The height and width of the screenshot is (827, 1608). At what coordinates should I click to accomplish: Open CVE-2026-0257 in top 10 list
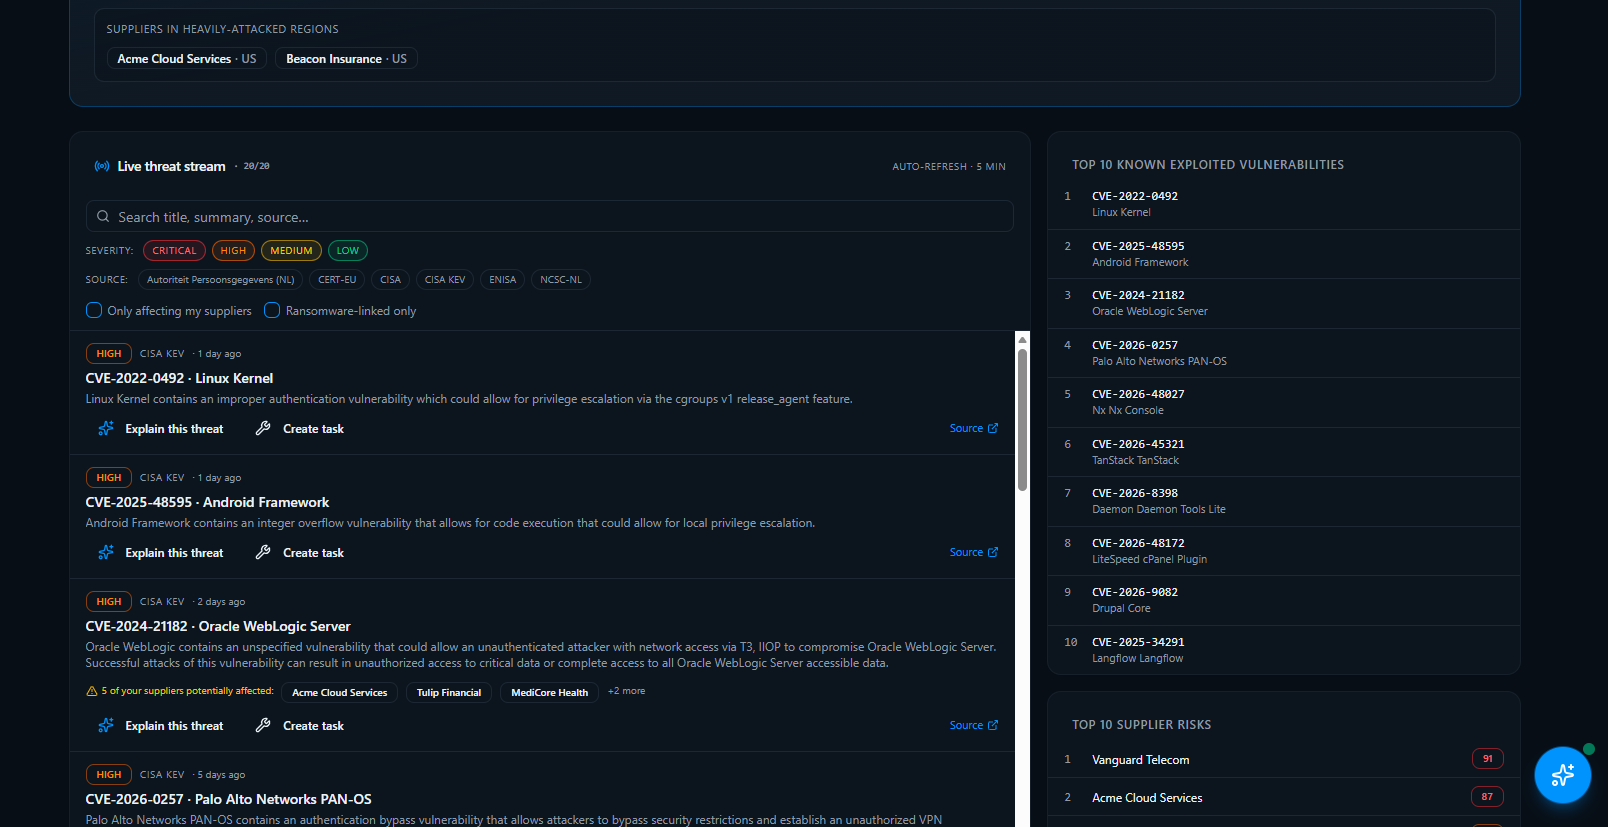[x=1284, y=353]
